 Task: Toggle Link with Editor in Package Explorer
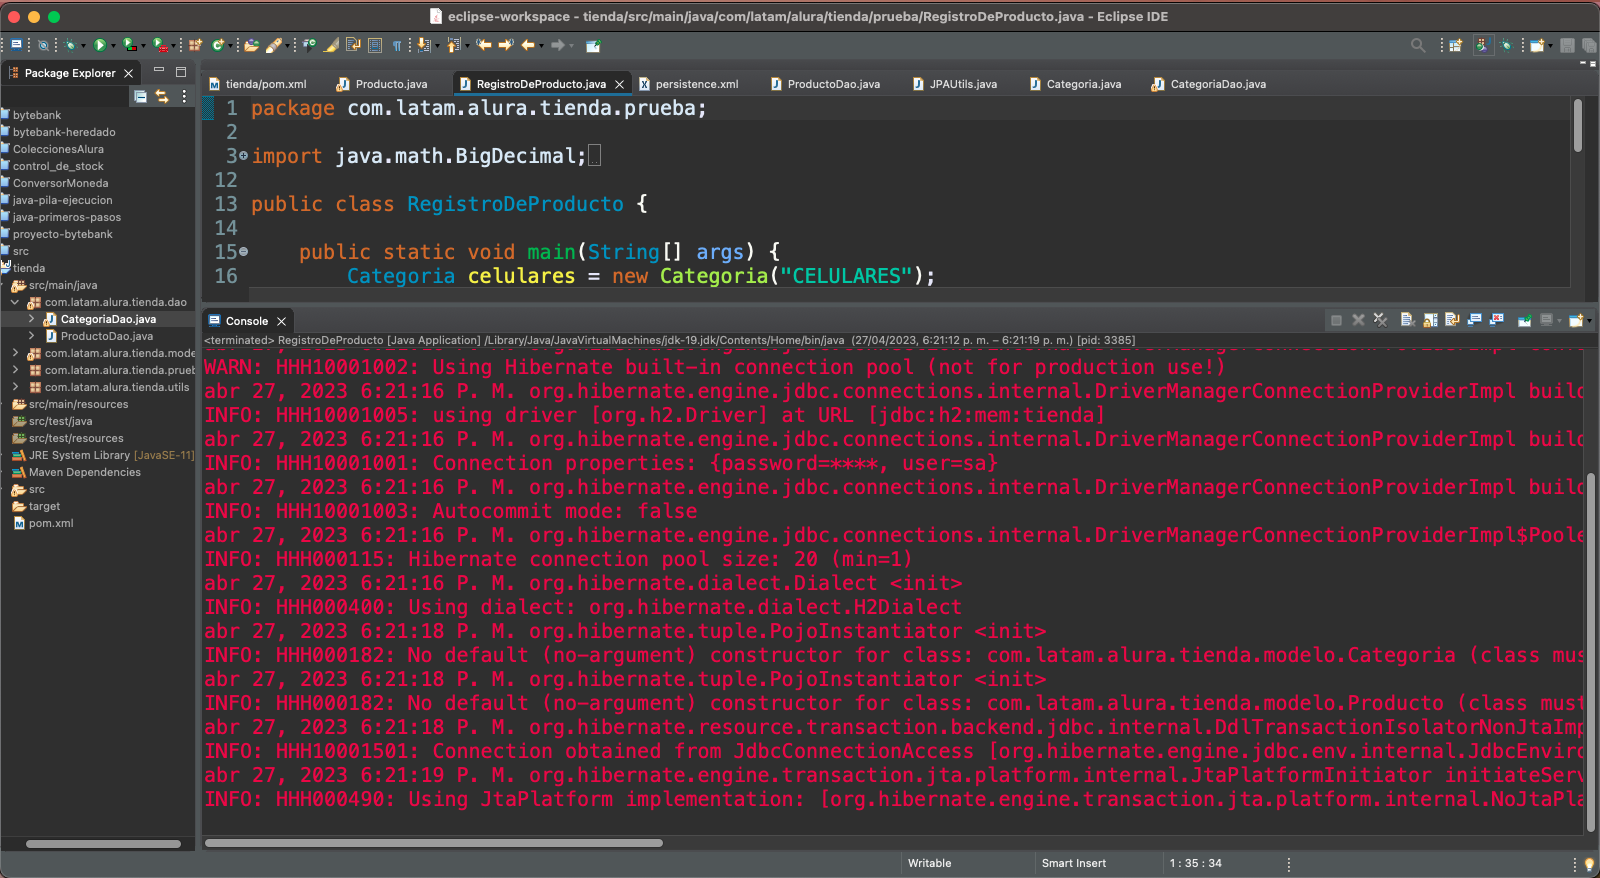click(162, 96)
